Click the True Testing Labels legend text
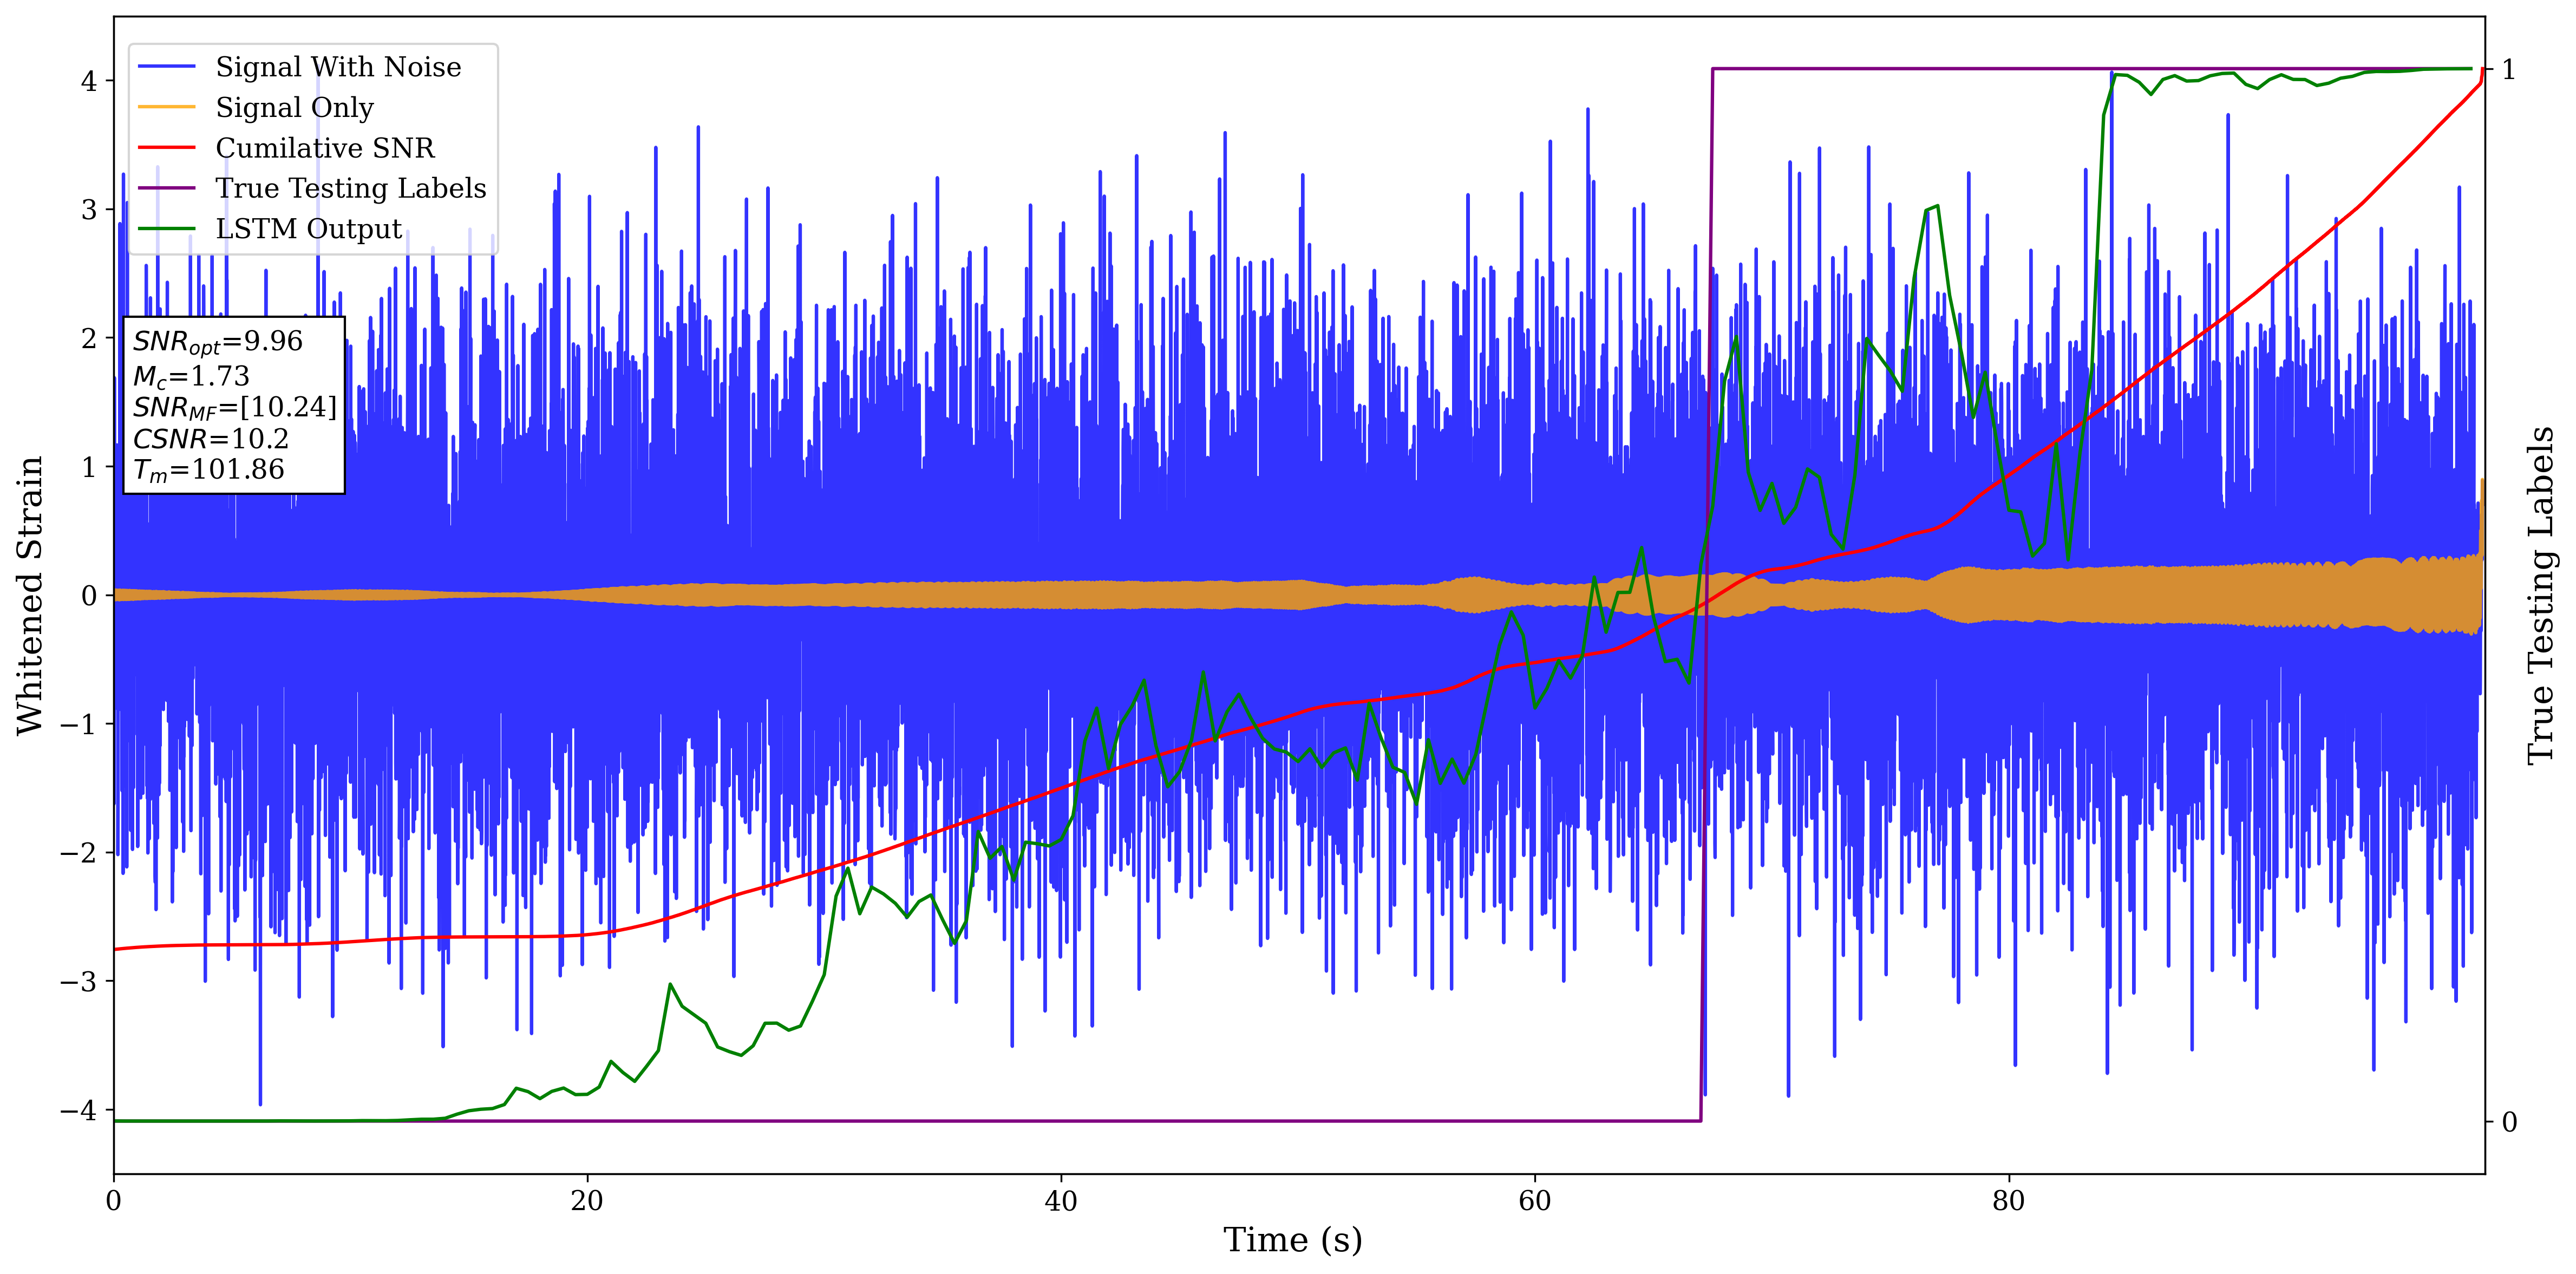This screenshot has width=2576, height=1274. (350, 188)
